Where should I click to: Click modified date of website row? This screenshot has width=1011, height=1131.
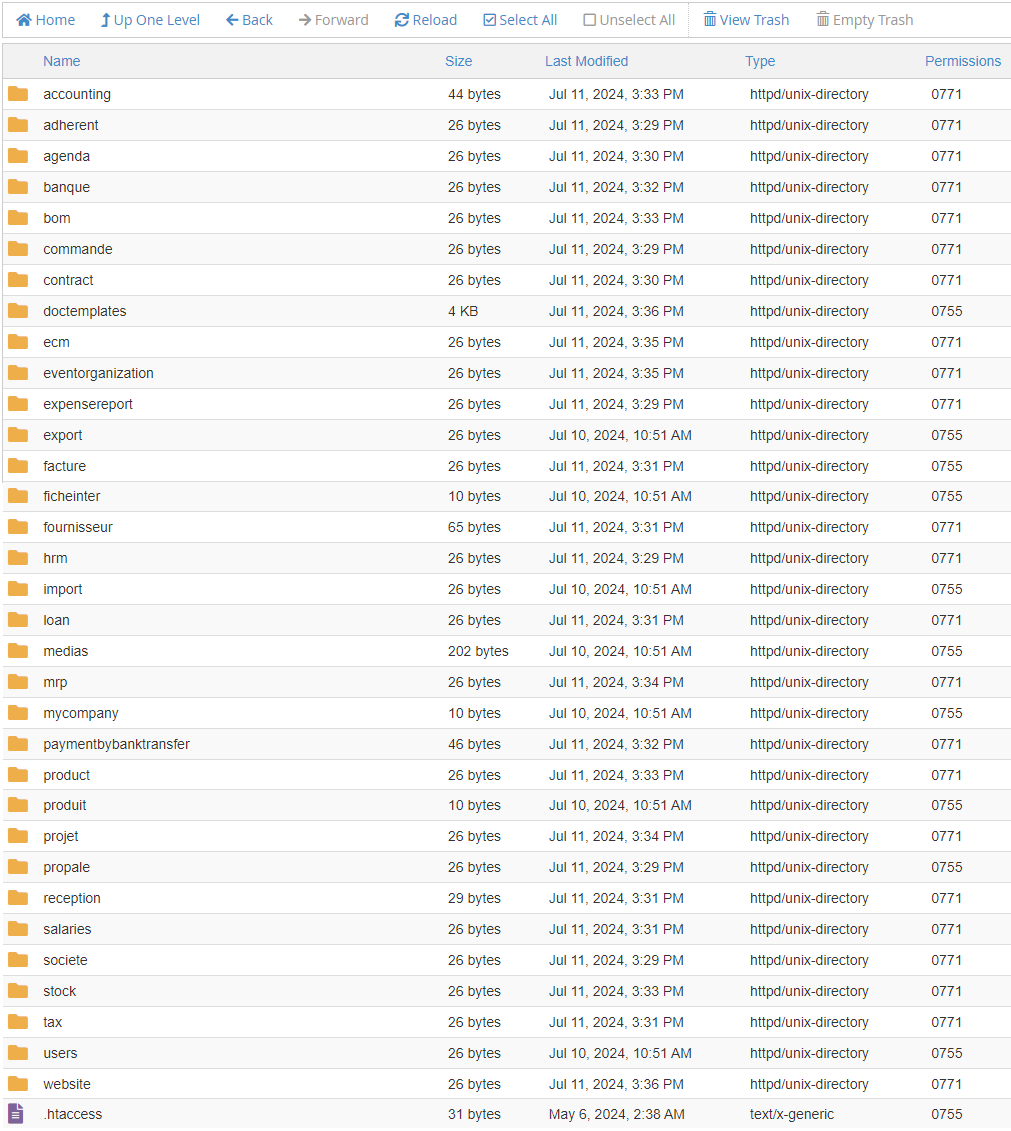pos(616,1085)
